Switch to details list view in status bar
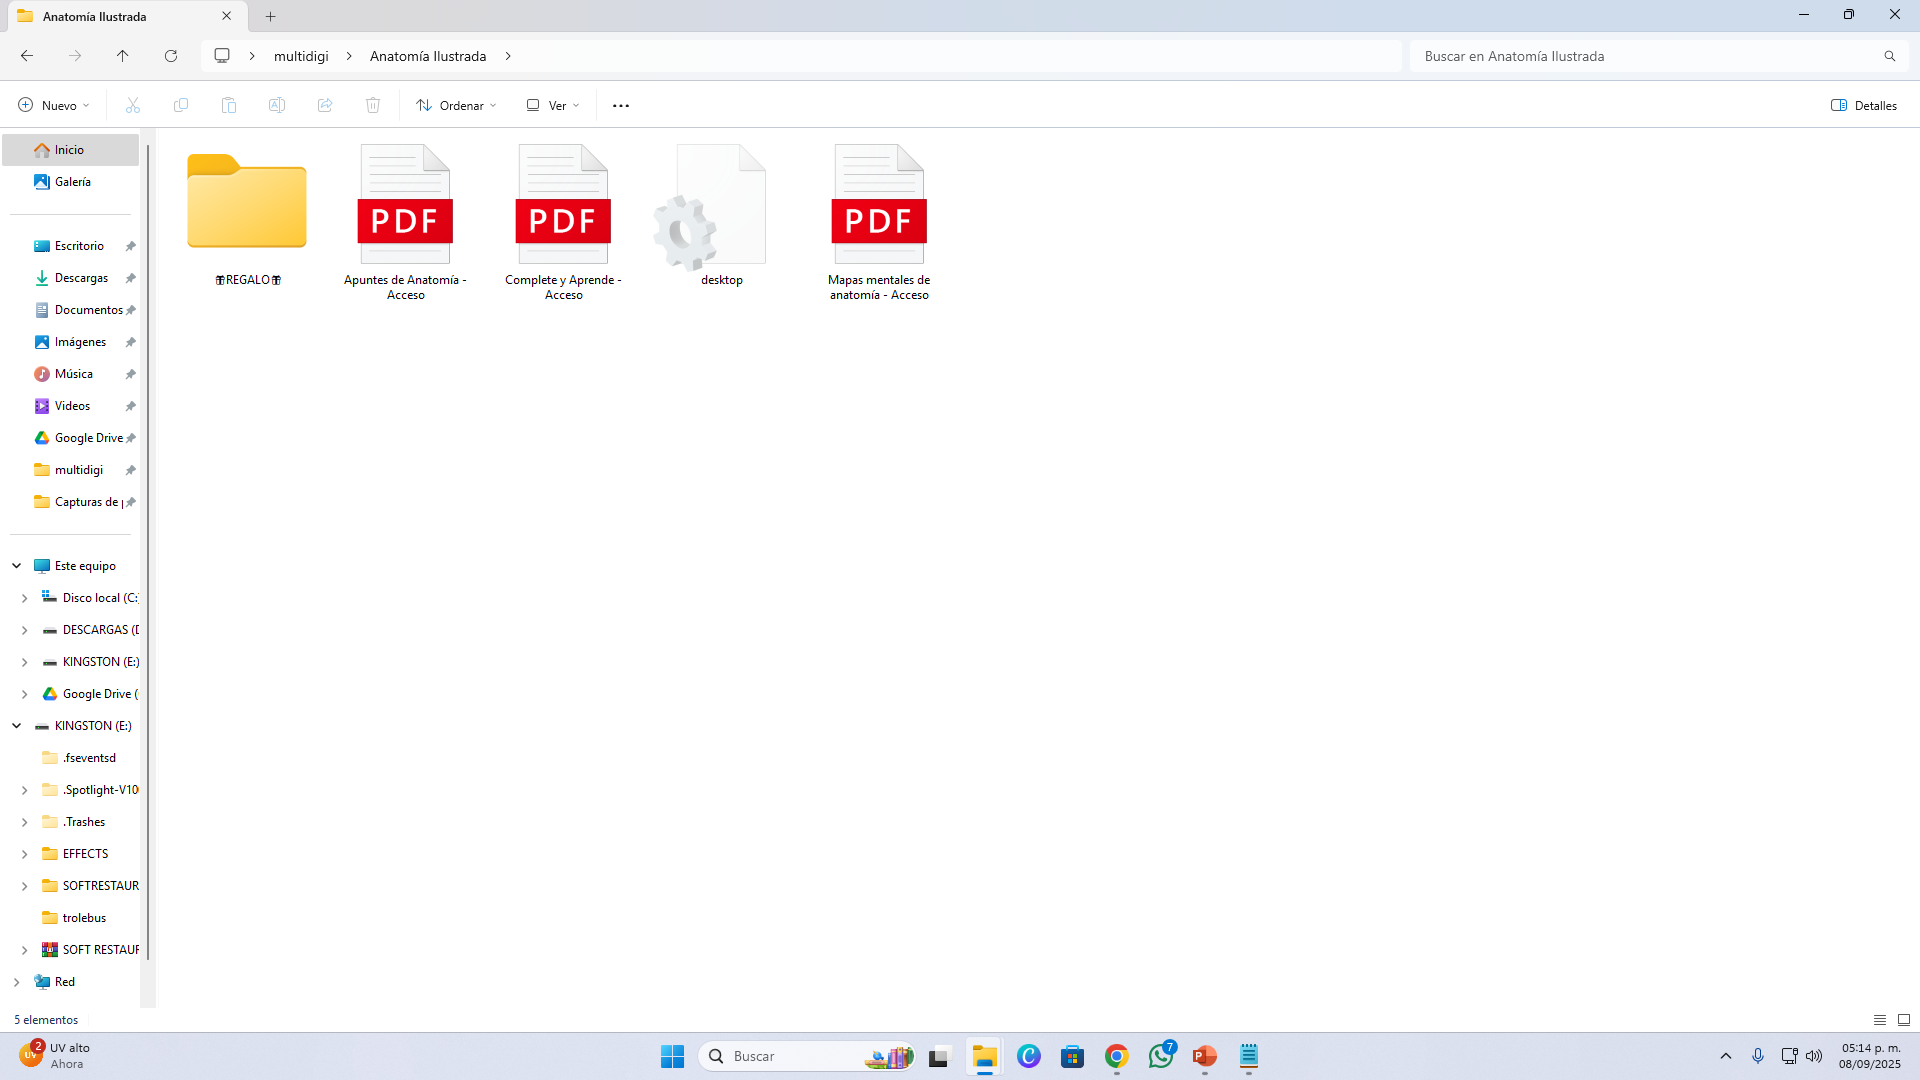Image resolution: width=1920 pixels, height=1080 pixels. point(1880,1020)
